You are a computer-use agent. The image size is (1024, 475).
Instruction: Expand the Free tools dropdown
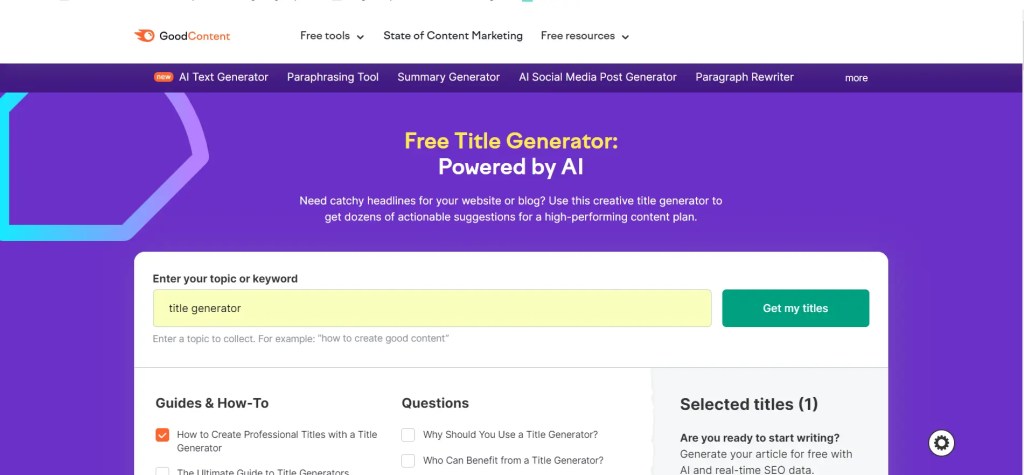coord(332,36)
